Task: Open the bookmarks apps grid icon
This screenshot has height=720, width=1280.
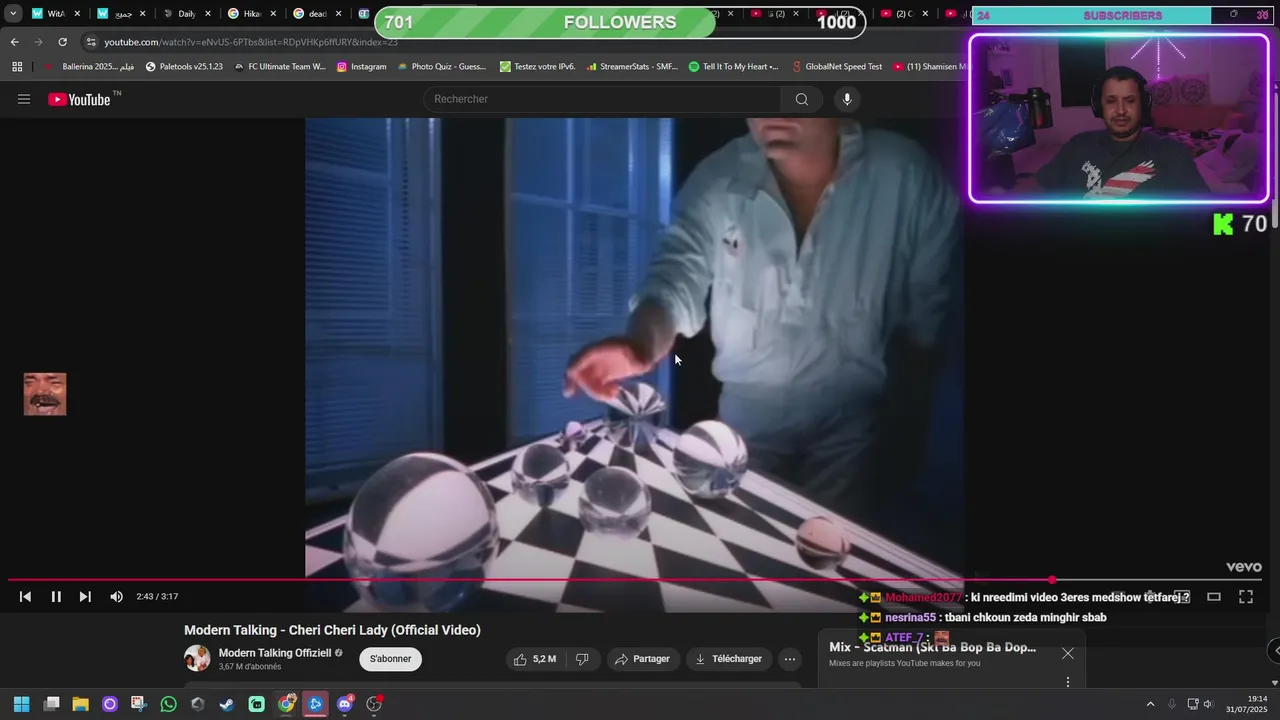Action: pyautogui.click(x=17, y=67)
